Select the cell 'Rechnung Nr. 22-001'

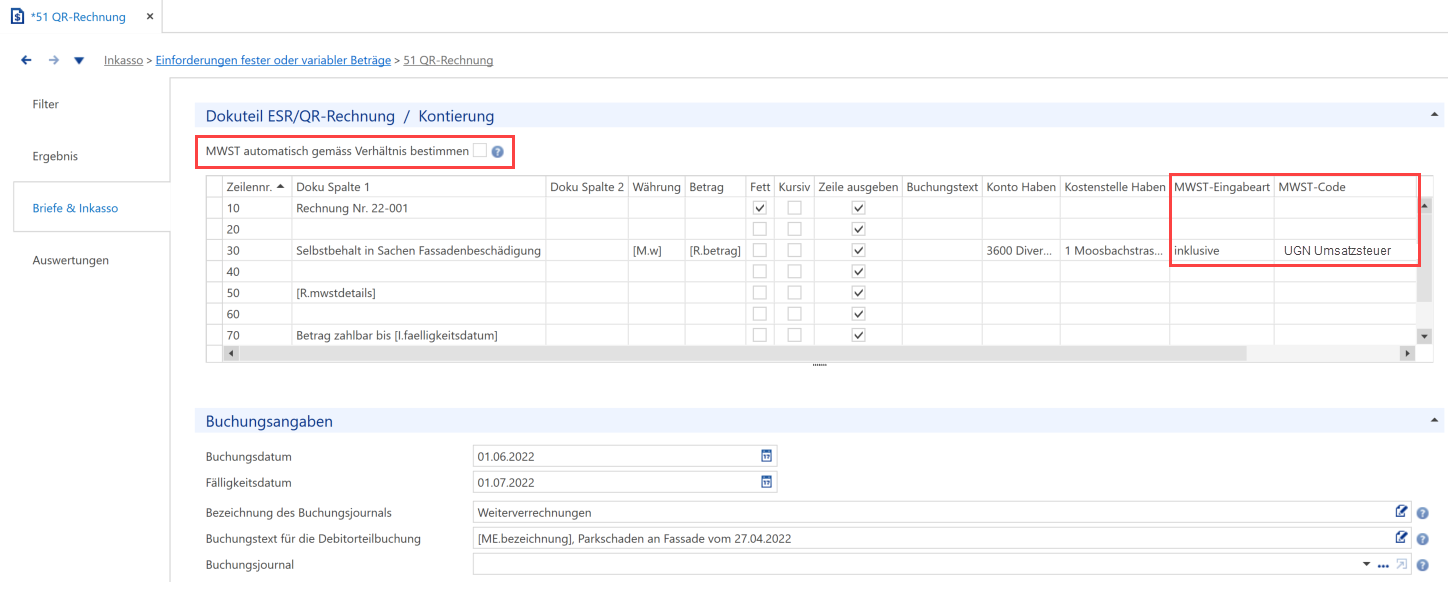[x=419, y=208]
